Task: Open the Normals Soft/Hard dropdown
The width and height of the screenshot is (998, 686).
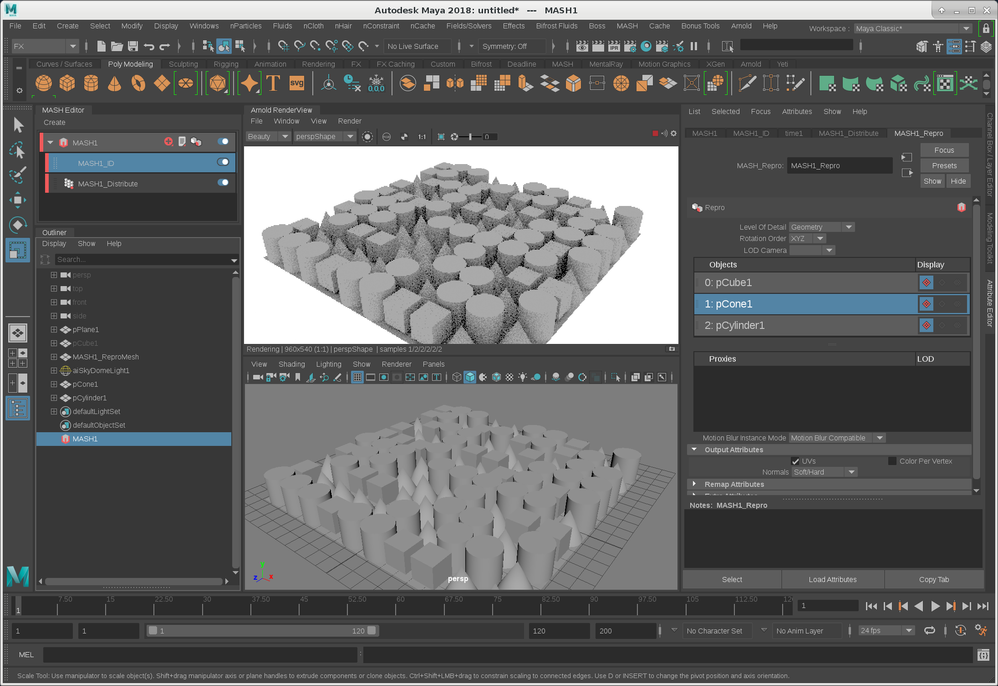Action: pos(824,472)
